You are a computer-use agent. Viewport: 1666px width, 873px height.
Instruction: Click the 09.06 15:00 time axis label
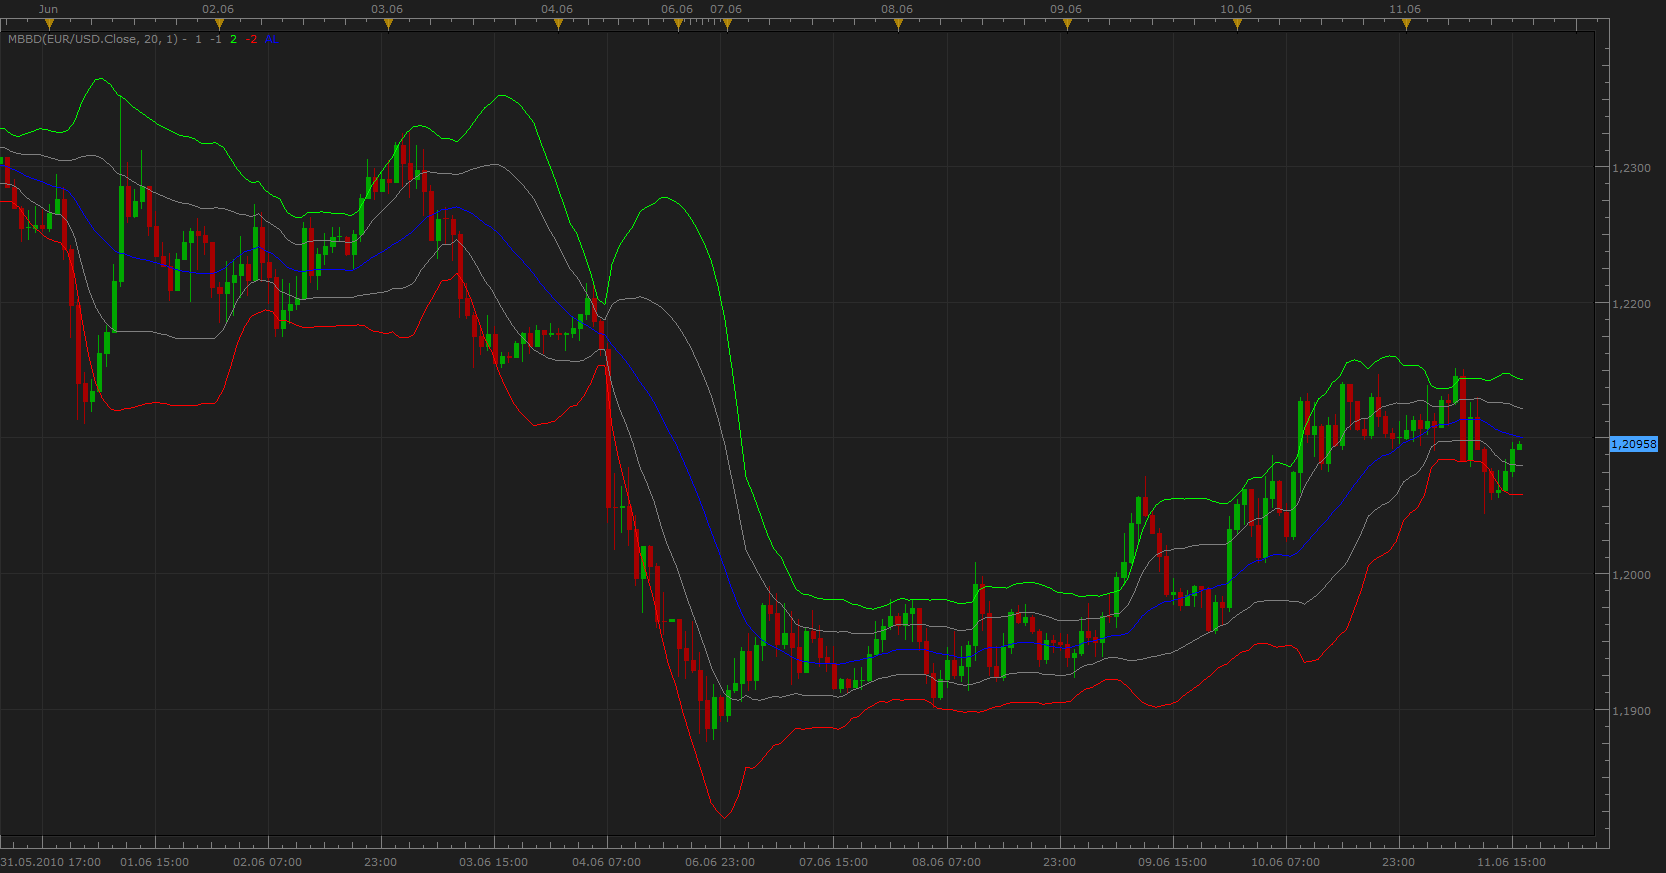click(x=1173, y=862)
